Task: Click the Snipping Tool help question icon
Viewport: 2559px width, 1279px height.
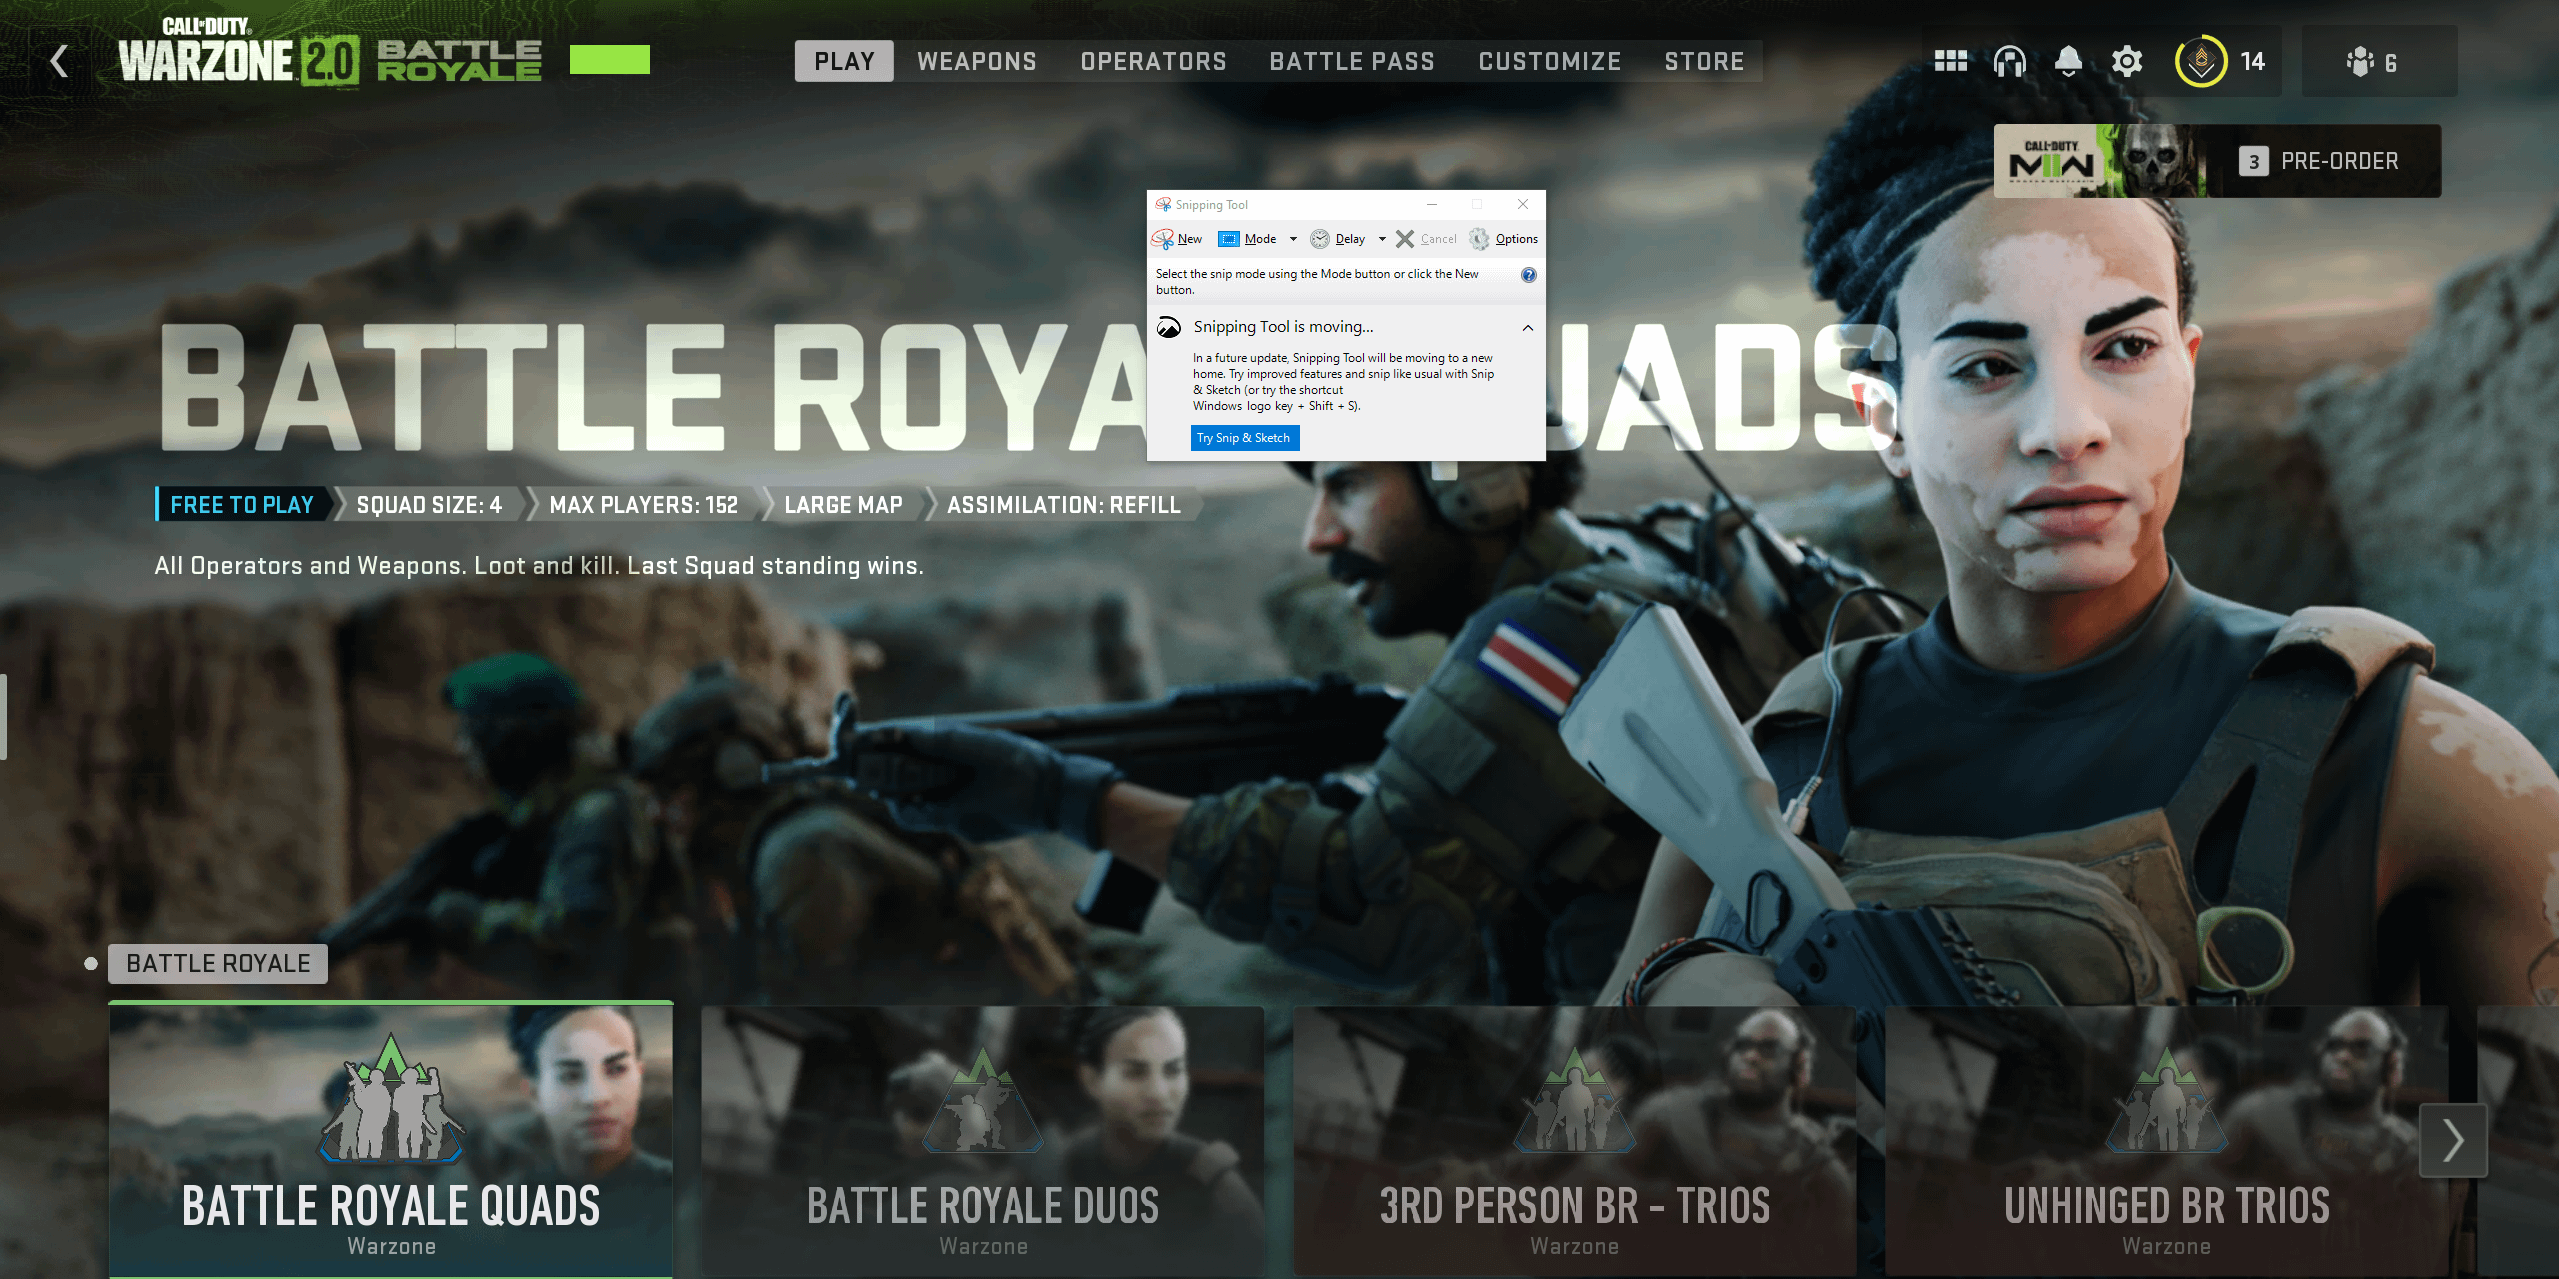Action: [x=1528, y=275]
